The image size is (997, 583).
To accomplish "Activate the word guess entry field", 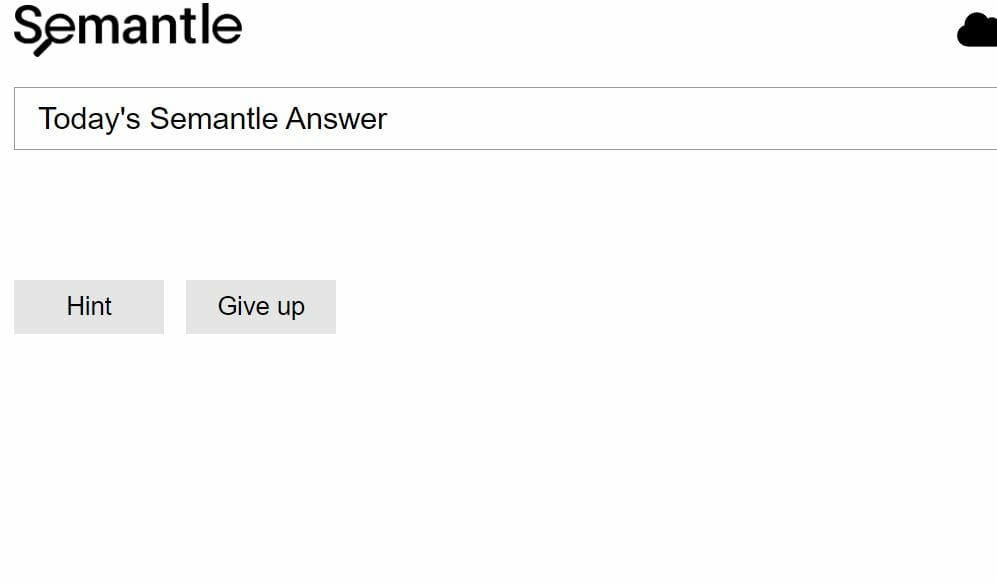I will 505,119.
